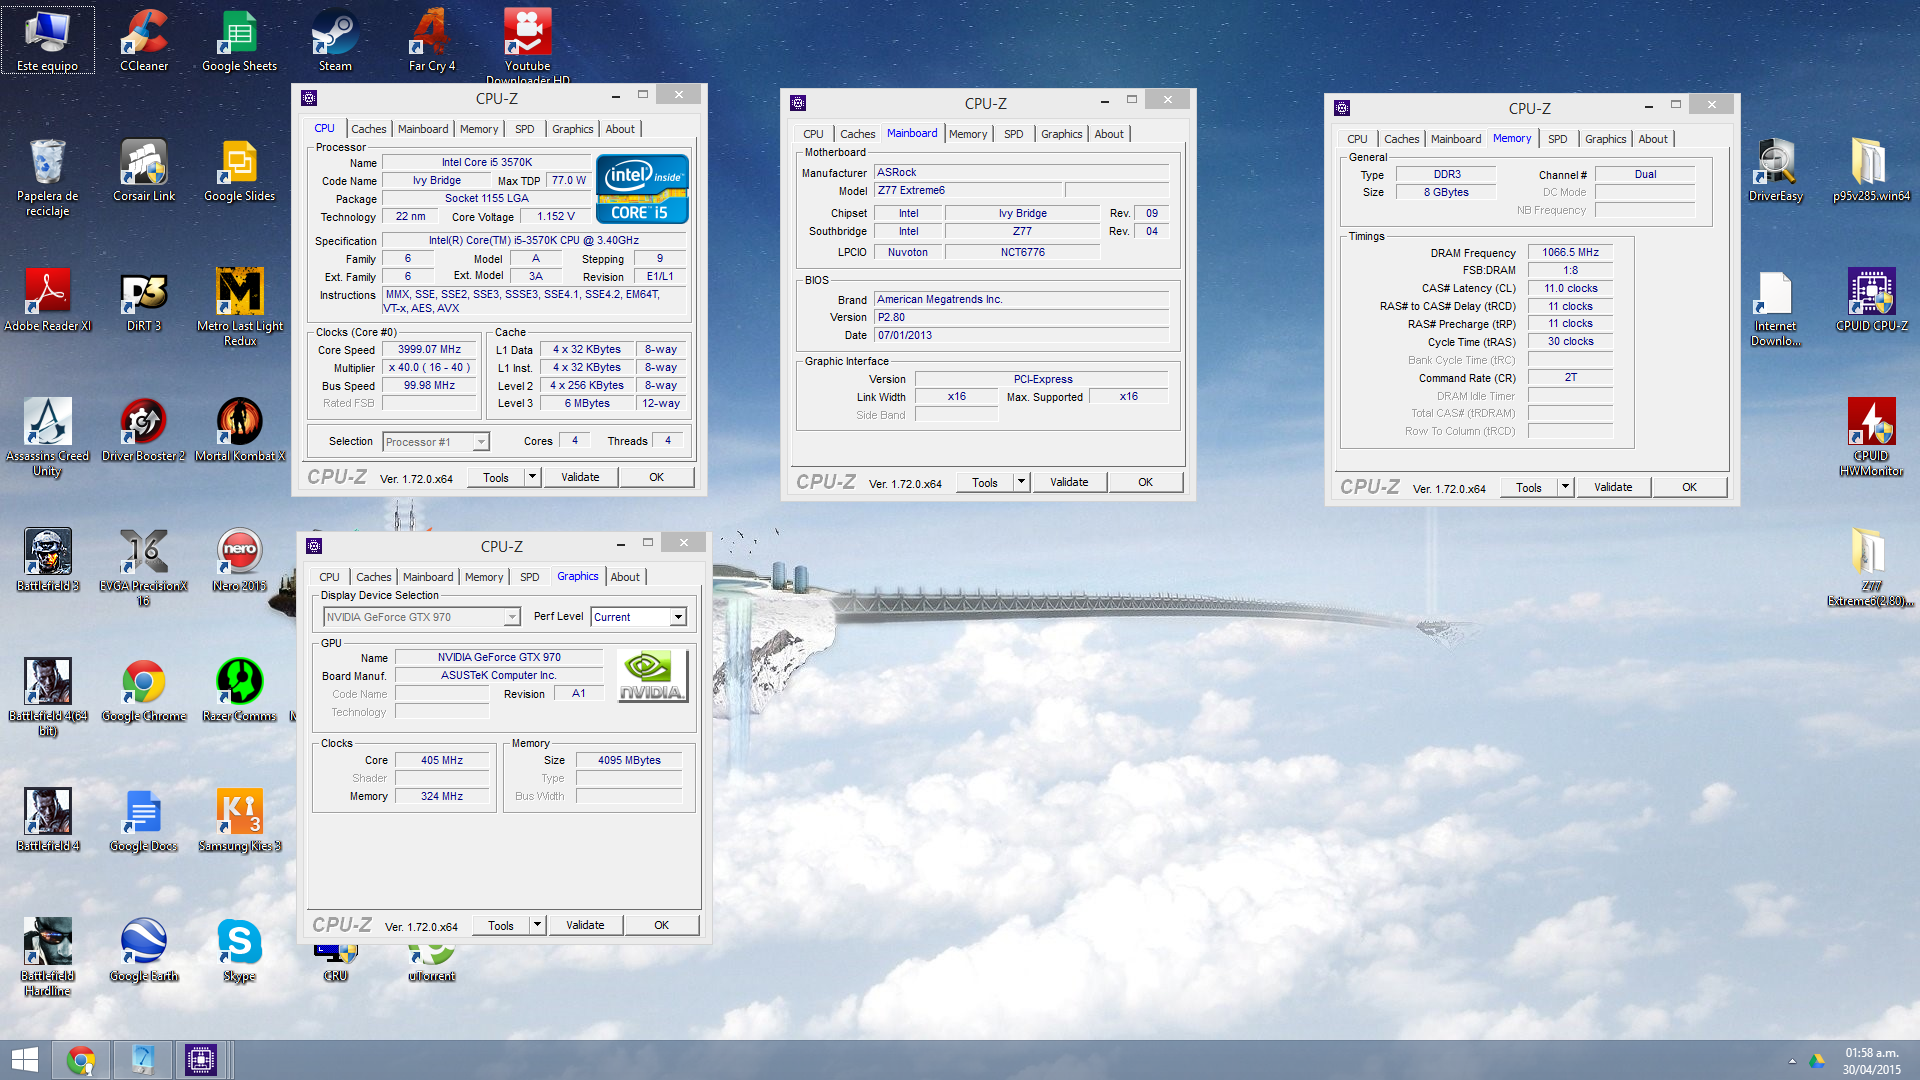Click Tools button in Mainboard window
The width and height of the screenshot is (1920, 1080).
(984, 482)
